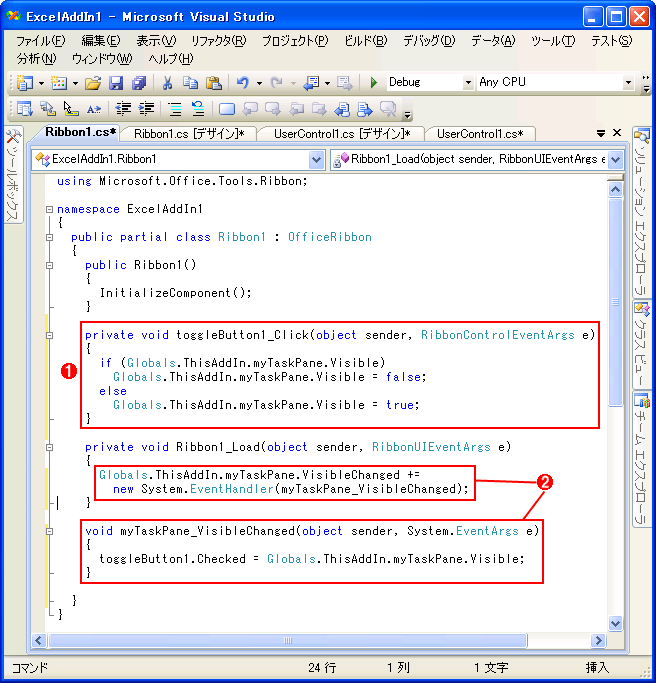Open the デバッグ(D) menu

(429, 41)
